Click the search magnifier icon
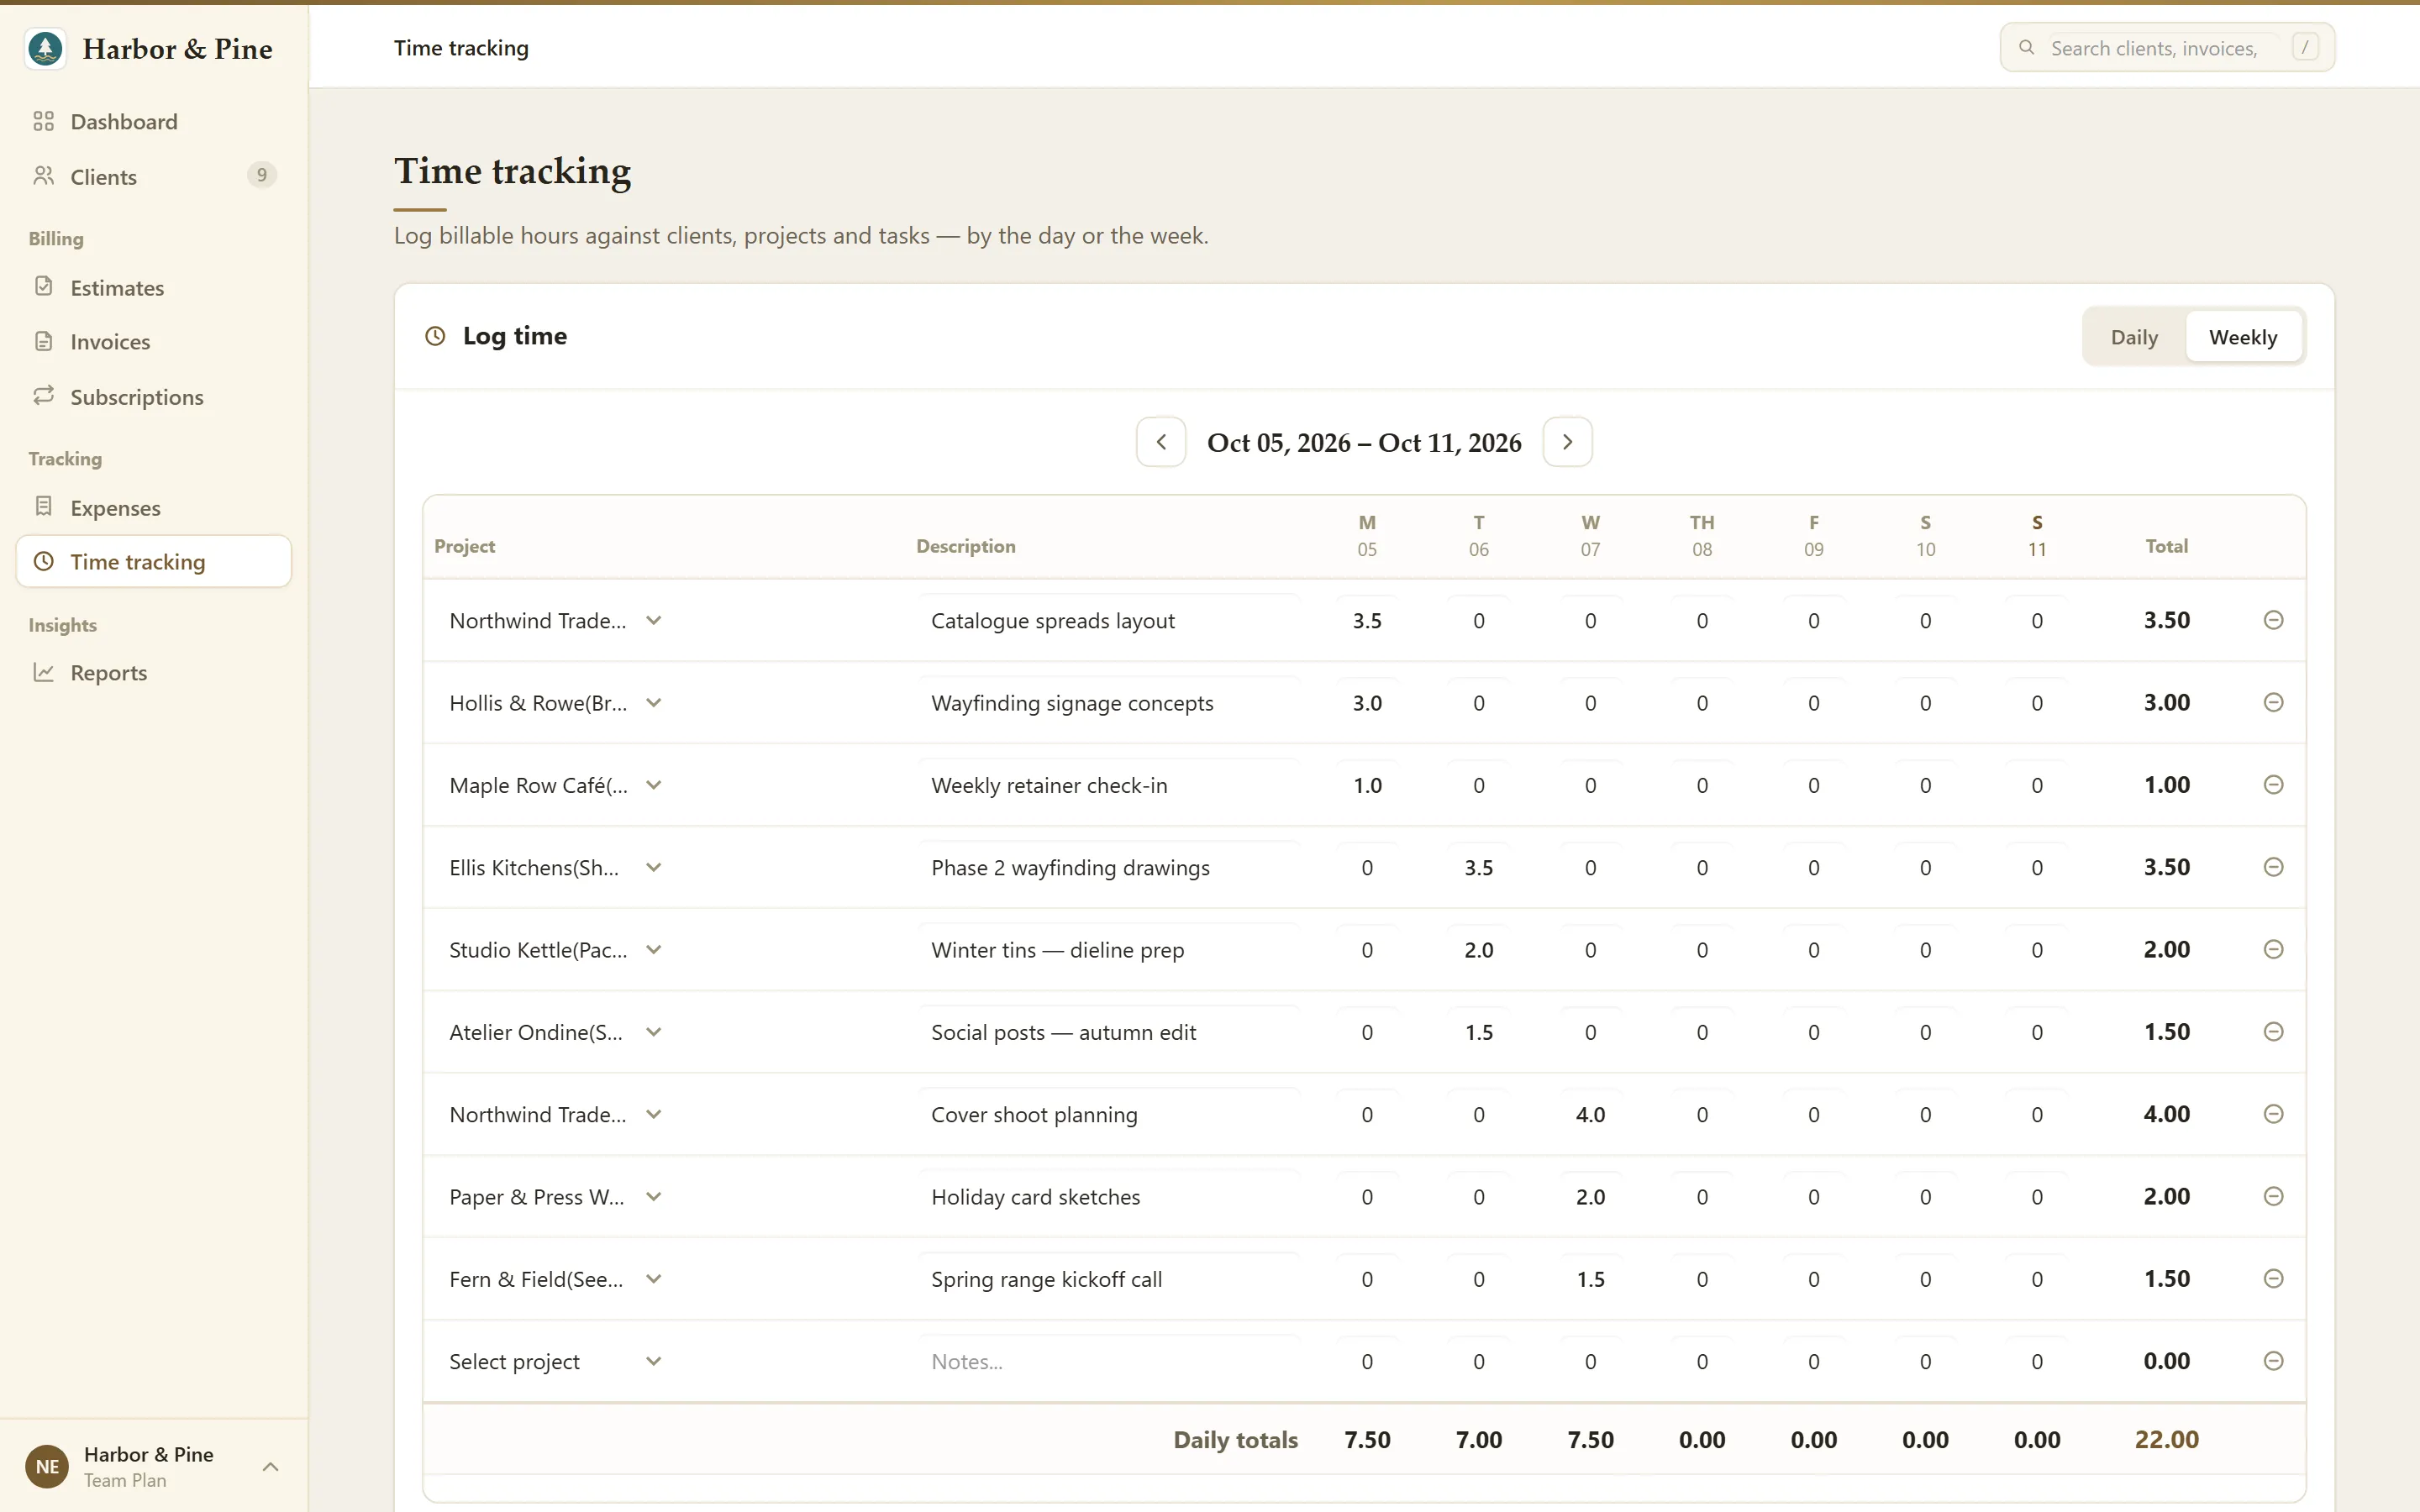 (x=2027, y=48)
